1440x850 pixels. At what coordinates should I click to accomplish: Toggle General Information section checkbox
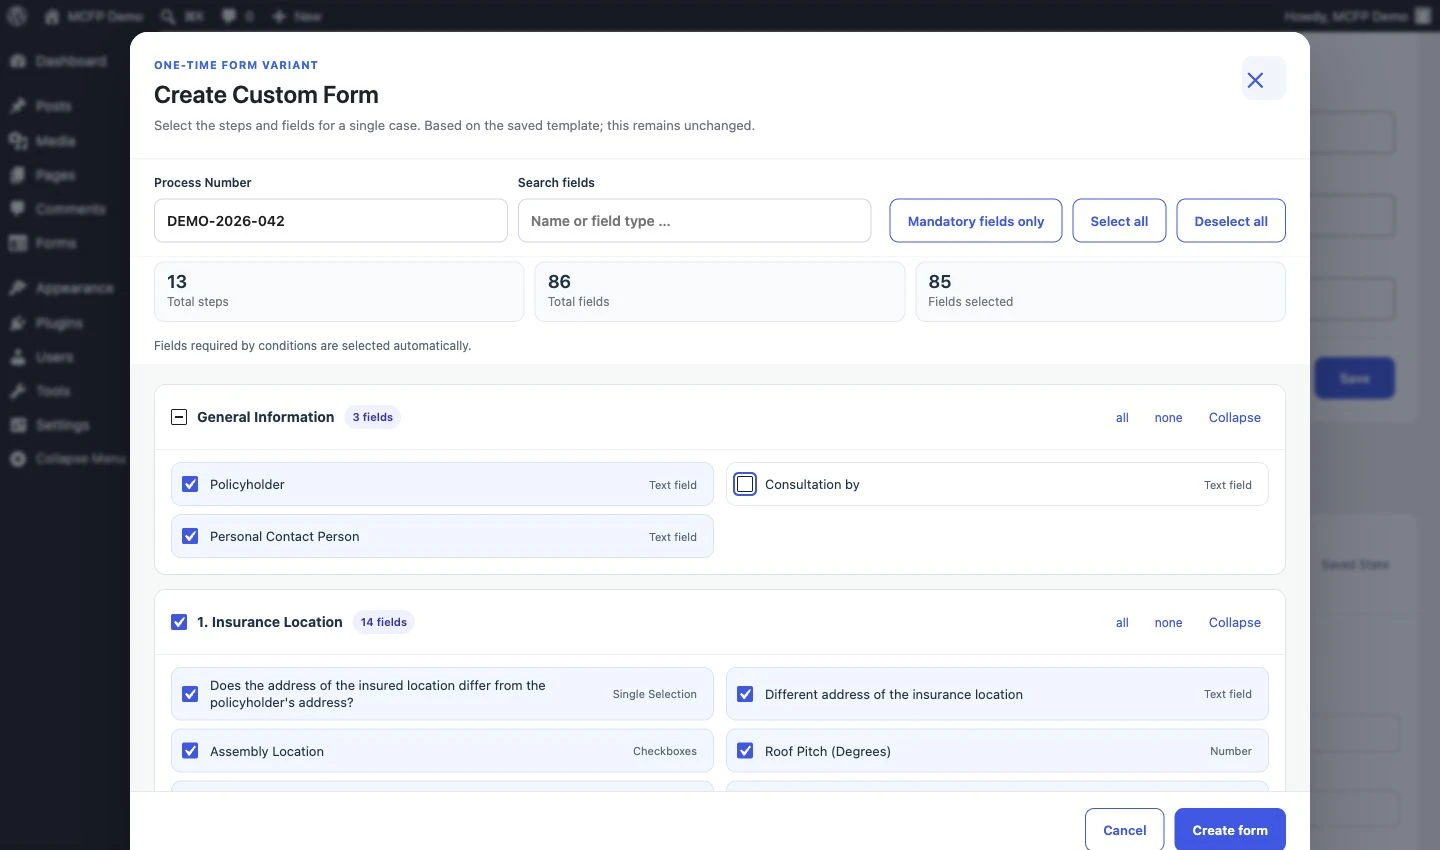[x=179, y=417]
